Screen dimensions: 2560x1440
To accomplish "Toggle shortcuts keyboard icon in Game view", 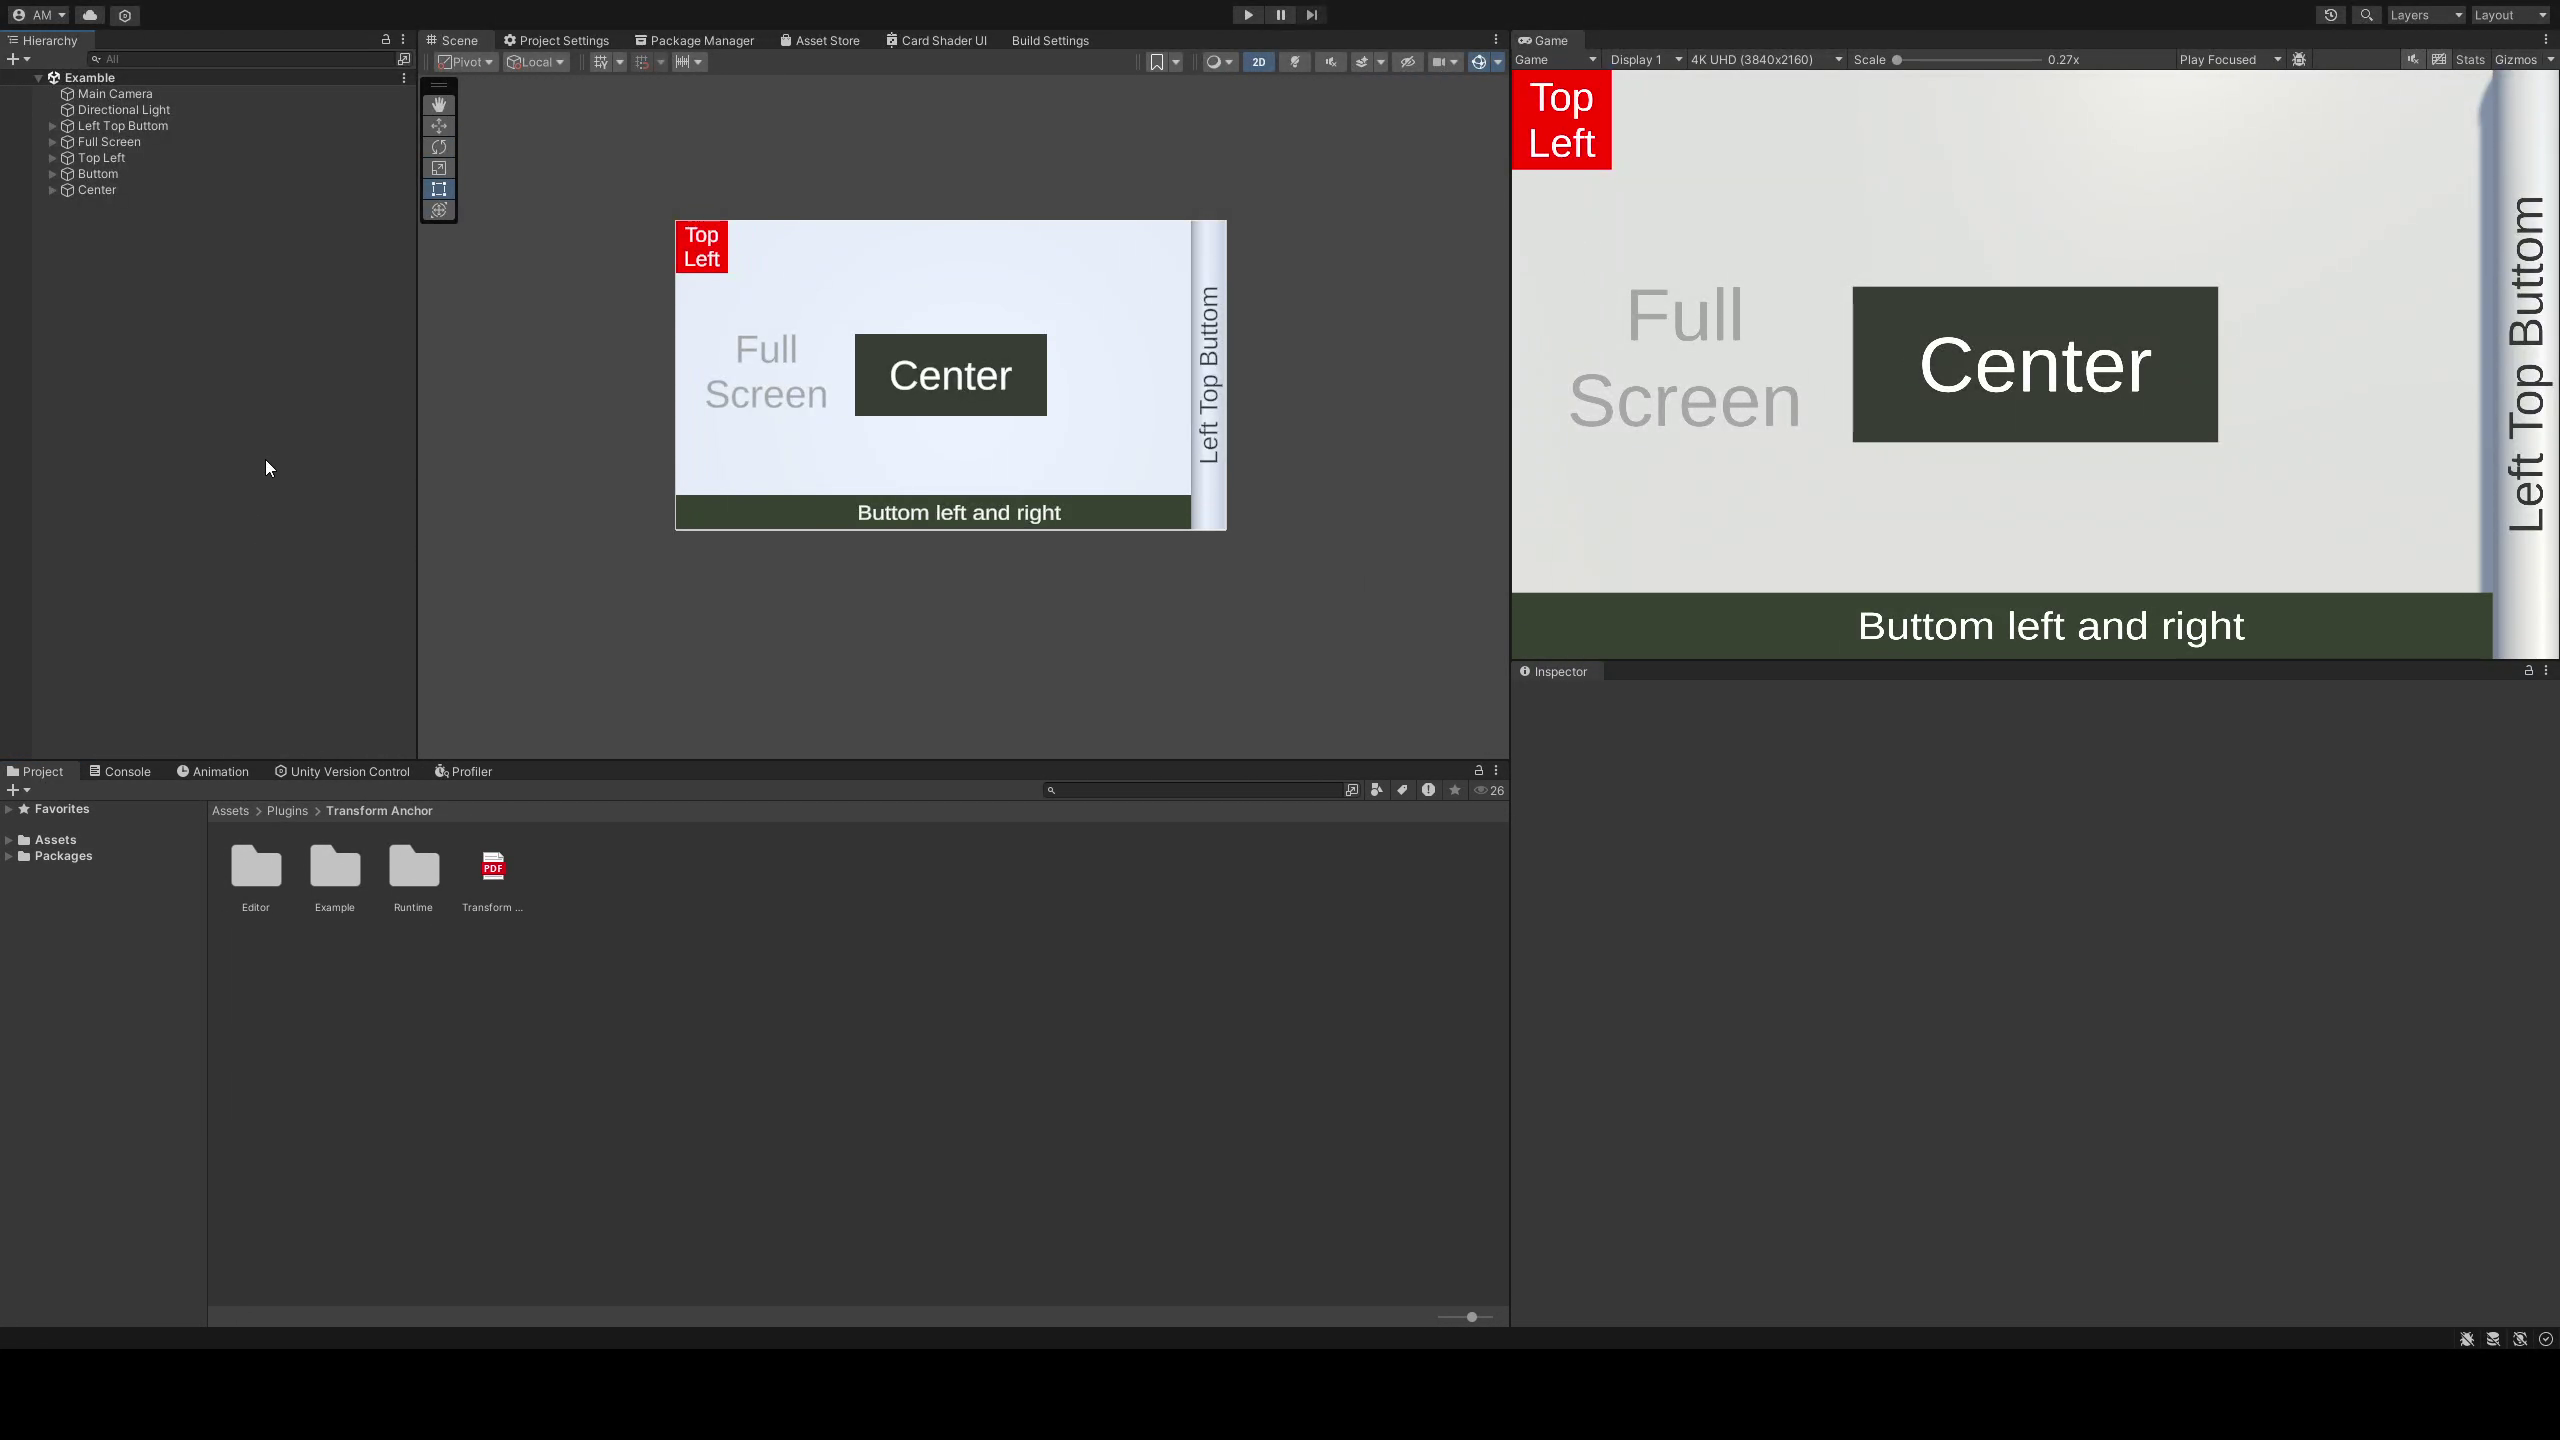I will (x=2439, y=60).
